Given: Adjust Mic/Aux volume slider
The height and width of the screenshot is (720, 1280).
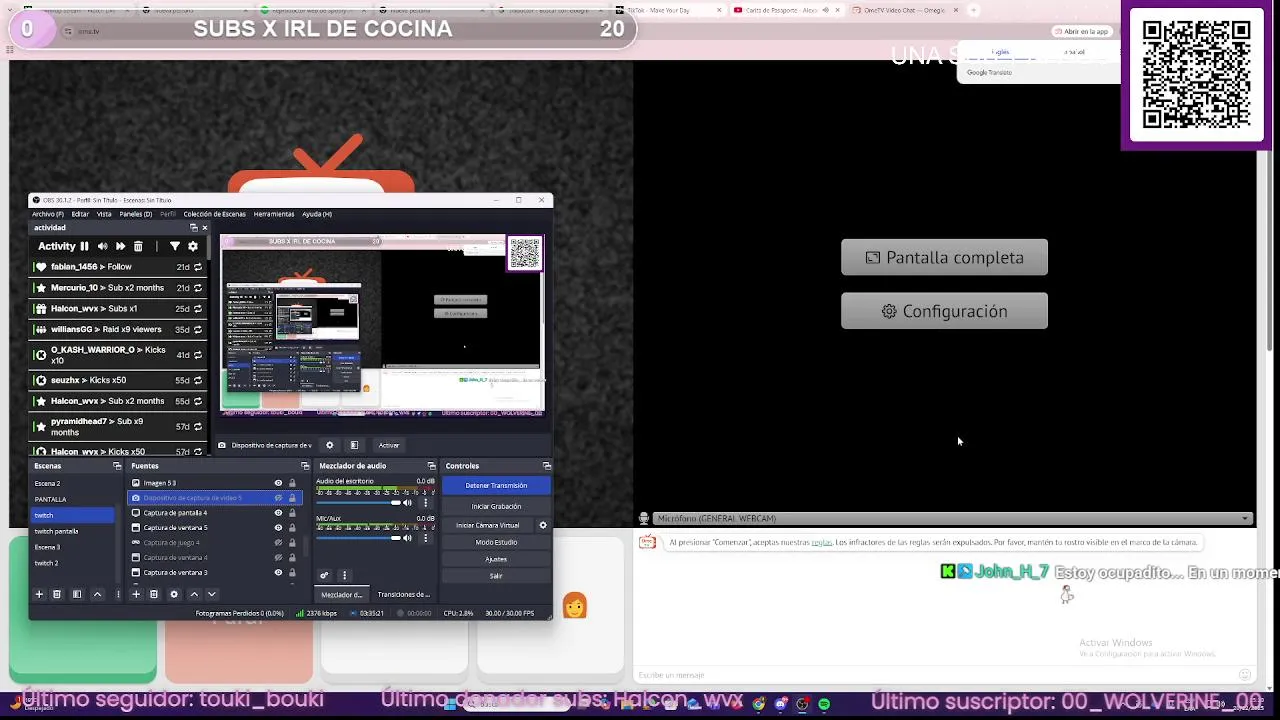Looking at the screenshot, I should 358,538.
